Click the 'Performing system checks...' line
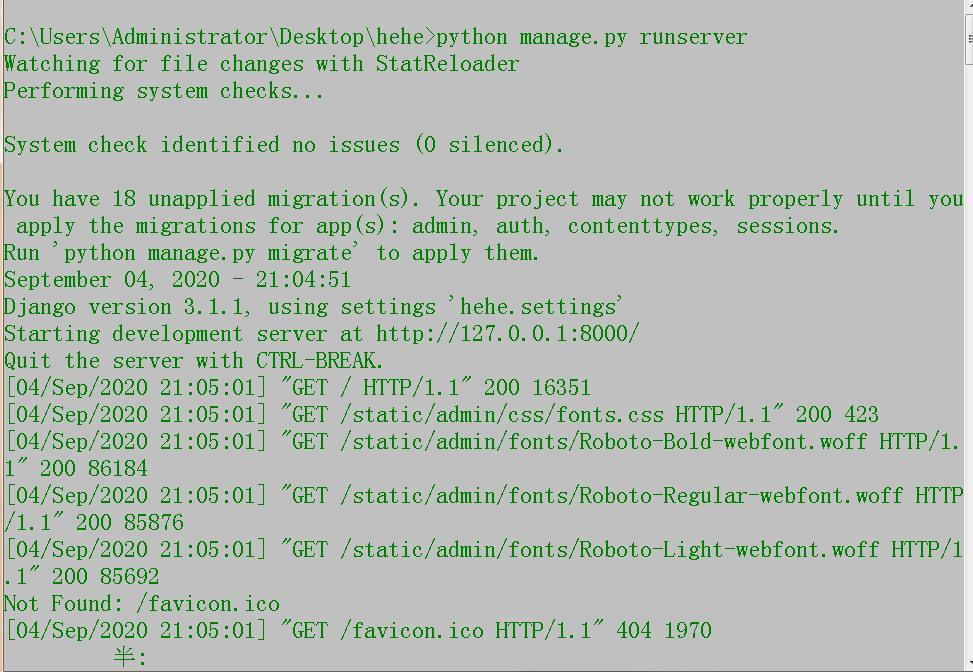Viewport: 973px width, 672px height. pos(163,91)
